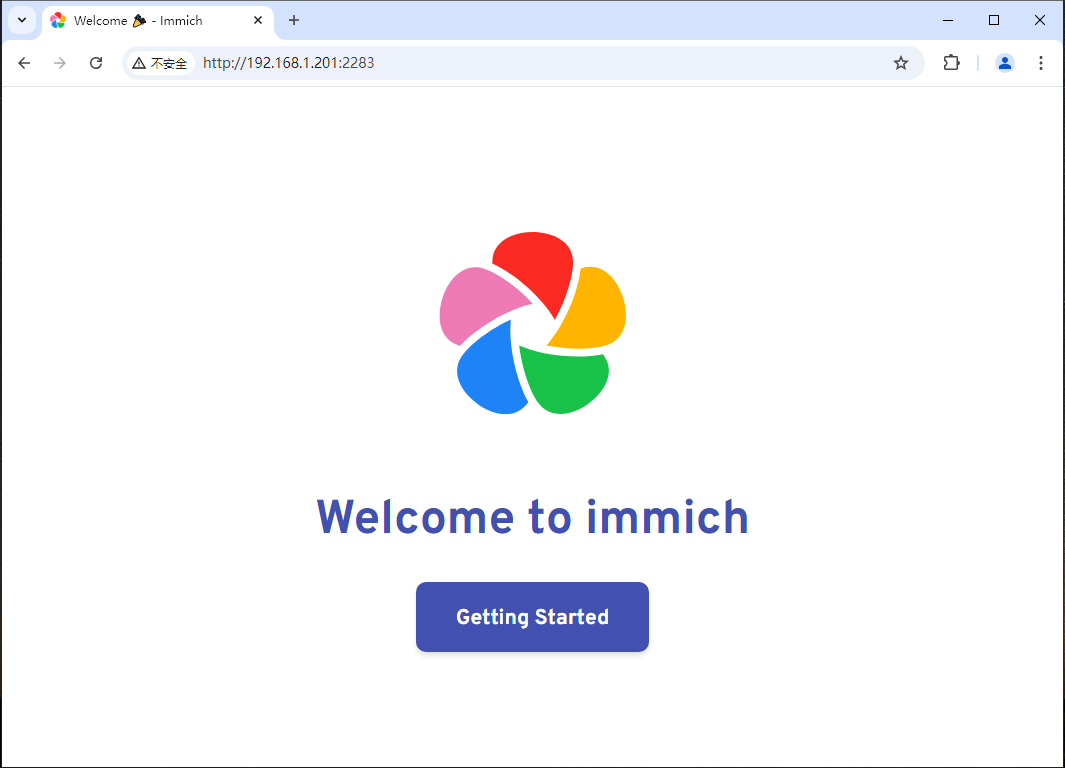Screen dimensions: 1065x768
Task: Open Chrome three-dot menu
Action: pyautogui.click(x=1041, y=63)
